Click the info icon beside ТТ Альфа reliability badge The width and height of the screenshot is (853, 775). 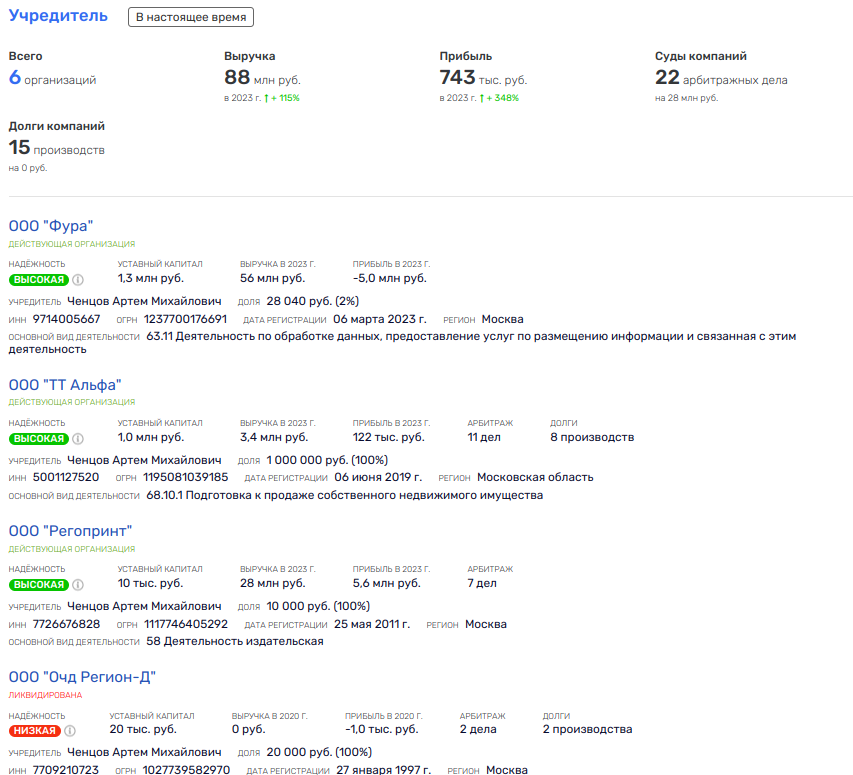pyautogui.click(x=78, y=438)
